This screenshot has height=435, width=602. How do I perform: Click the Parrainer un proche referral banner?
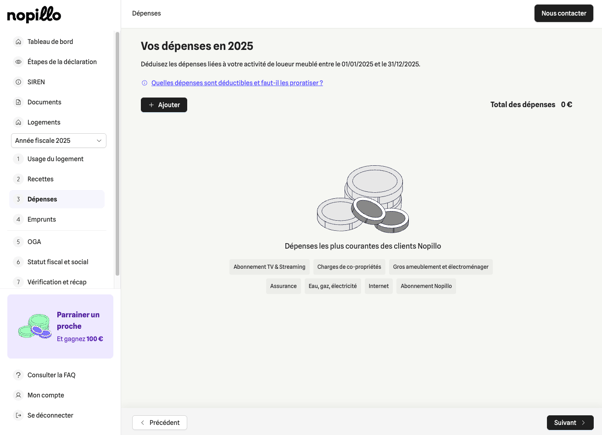coord(60,326)
